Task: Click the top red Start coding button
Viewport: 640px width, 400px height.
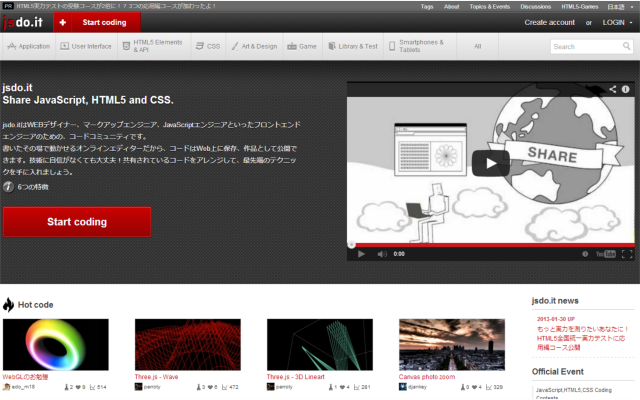Action: pos(97,22)
